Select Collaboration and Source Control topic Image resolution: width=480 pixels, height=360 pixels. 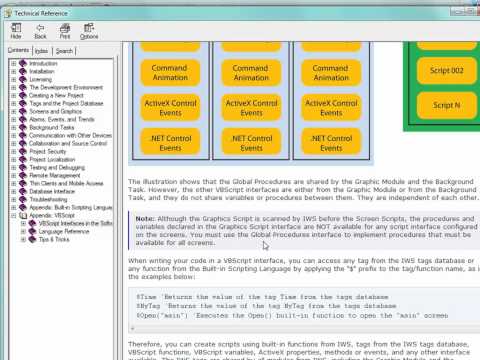pyautogui.click(x=68, y=143)
